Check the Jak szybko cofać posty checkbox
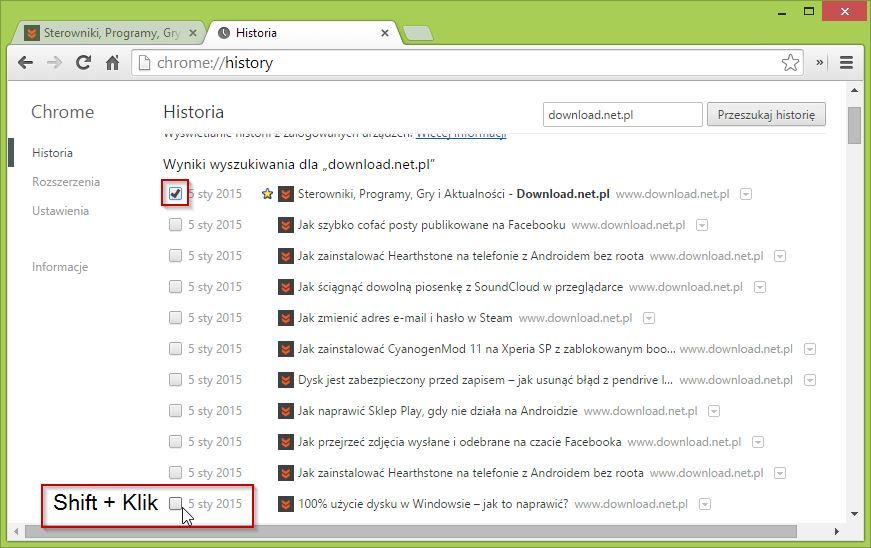The height and width of the screenshot is (548, 871). coord(175,224)
